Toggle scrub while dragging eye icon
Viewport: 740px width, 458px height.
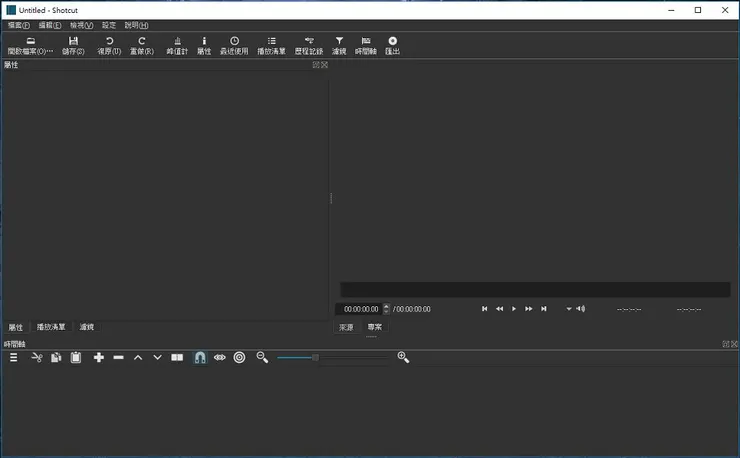tap(220, 357)
